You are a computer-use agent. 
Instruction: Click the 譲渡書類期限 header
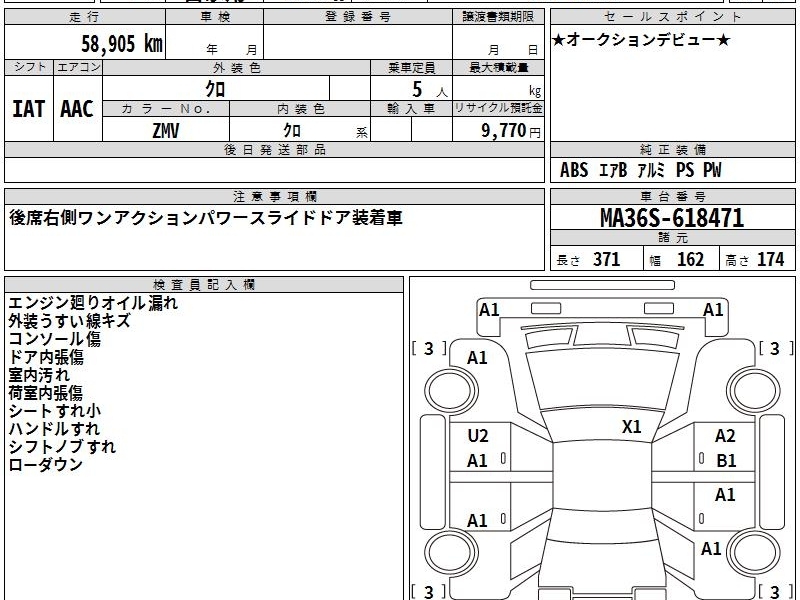coord(498,17)
